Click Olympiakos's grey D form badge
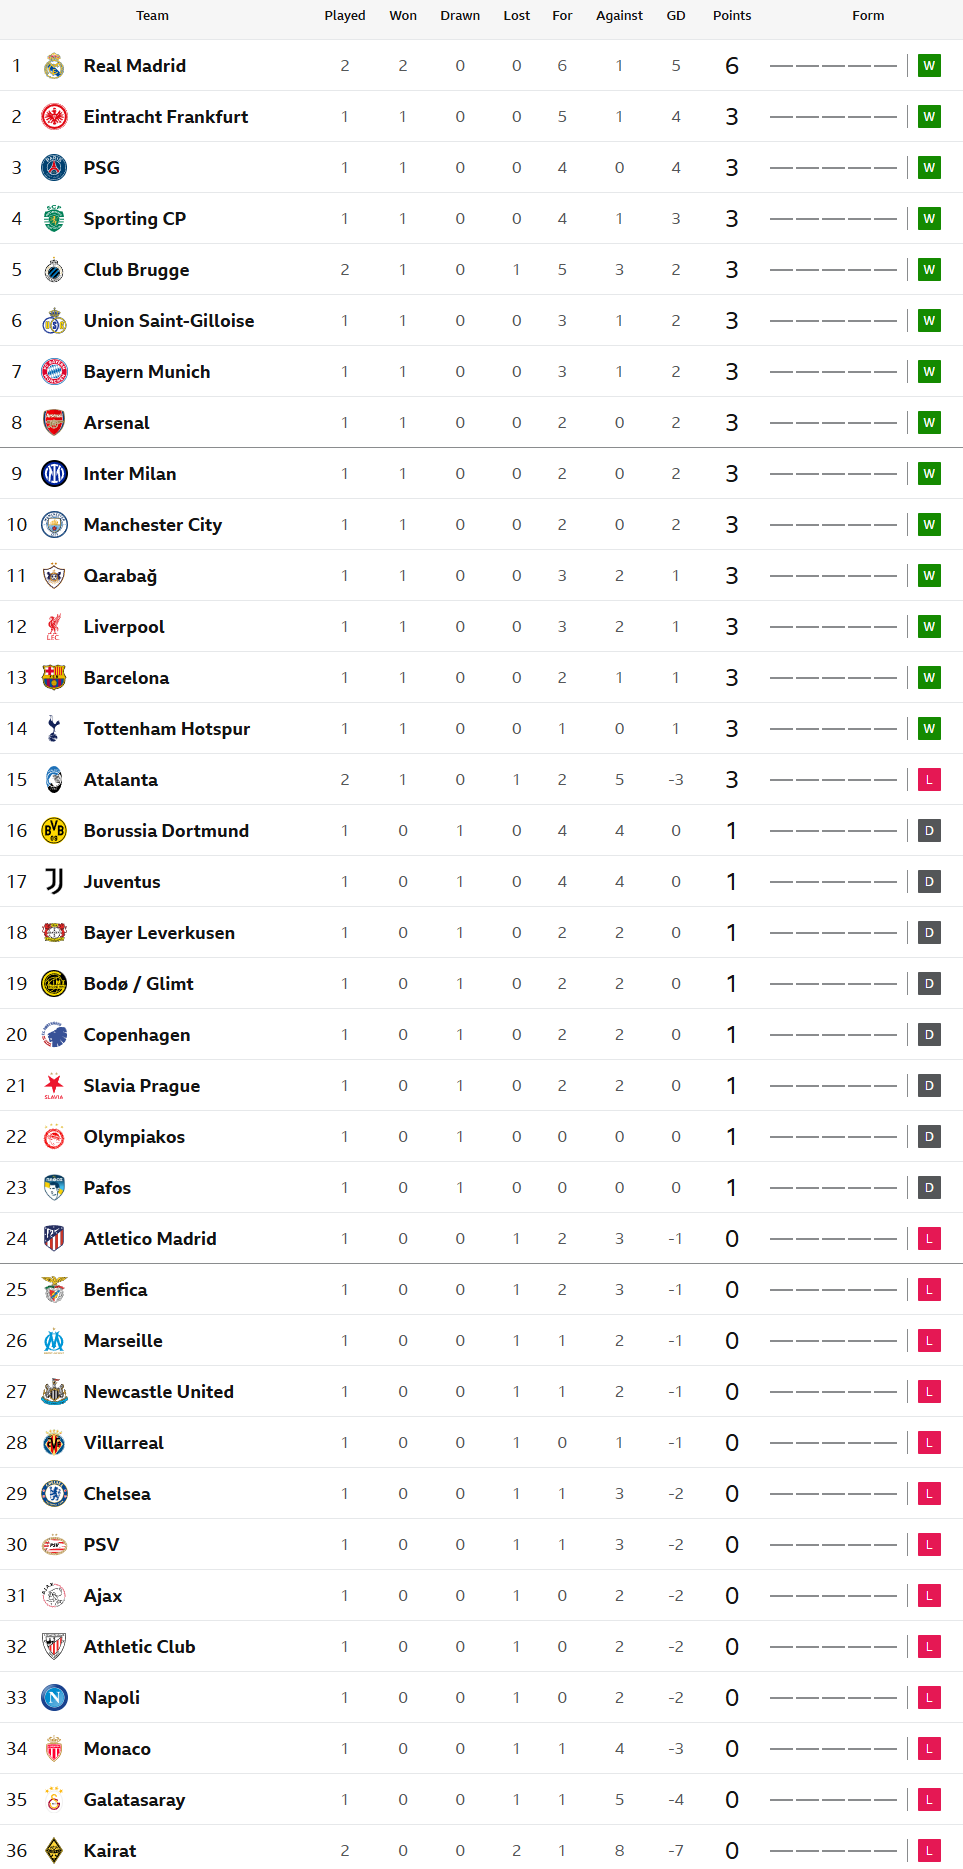This screenshot has width=963, height=1869. pyautogui.click(x=929, y=1137)
